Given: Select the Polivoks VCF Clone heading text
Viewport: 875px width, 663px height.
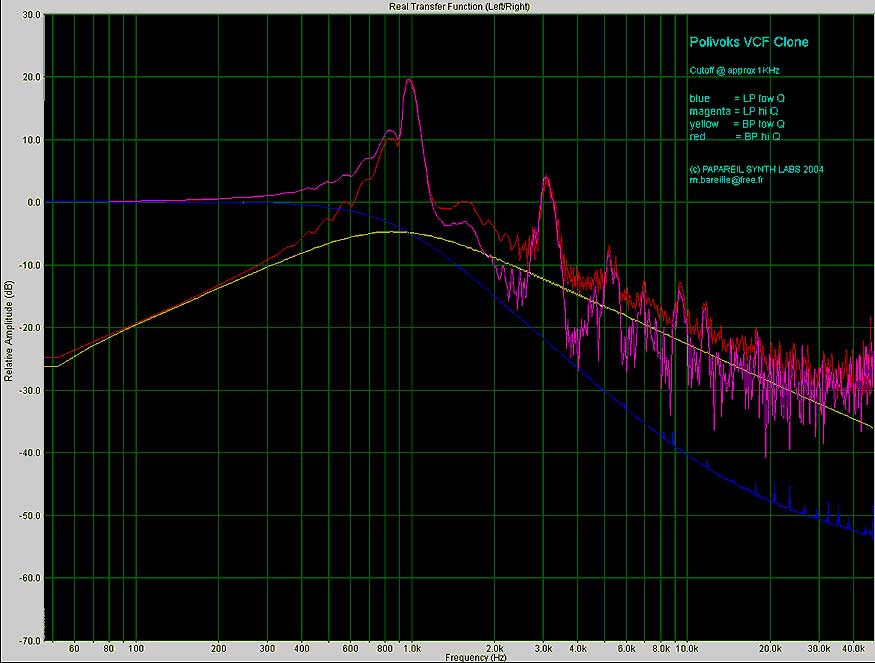Looking at the screenshot, I should pos(749,42).
